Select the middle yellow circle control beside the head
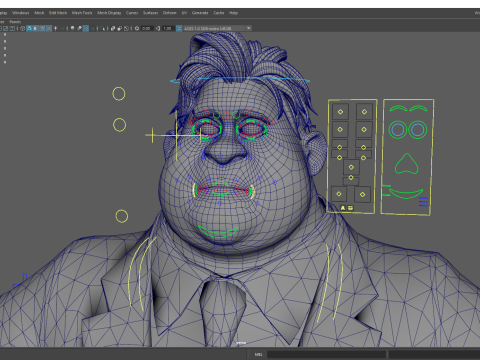The height and width of the screenshot is (360, 480). [x=119, y=125]
